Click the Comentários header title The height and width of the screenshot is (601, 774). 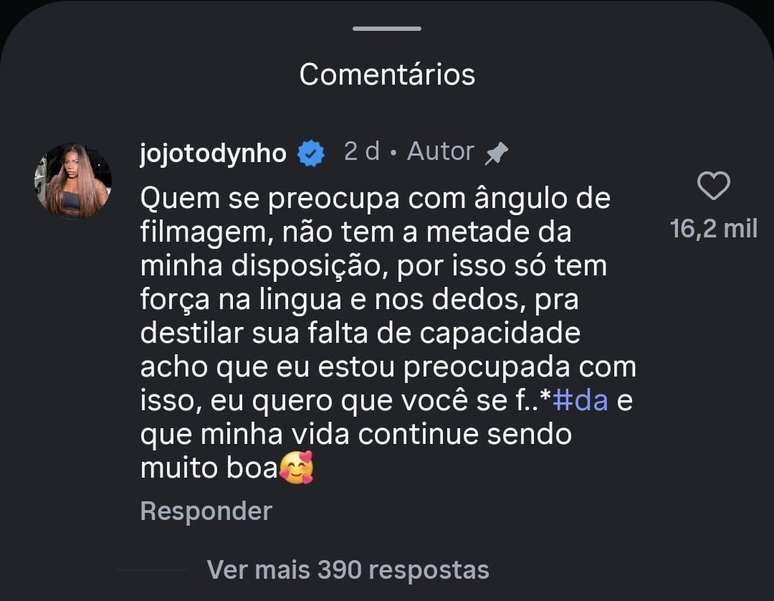(387, 74)
